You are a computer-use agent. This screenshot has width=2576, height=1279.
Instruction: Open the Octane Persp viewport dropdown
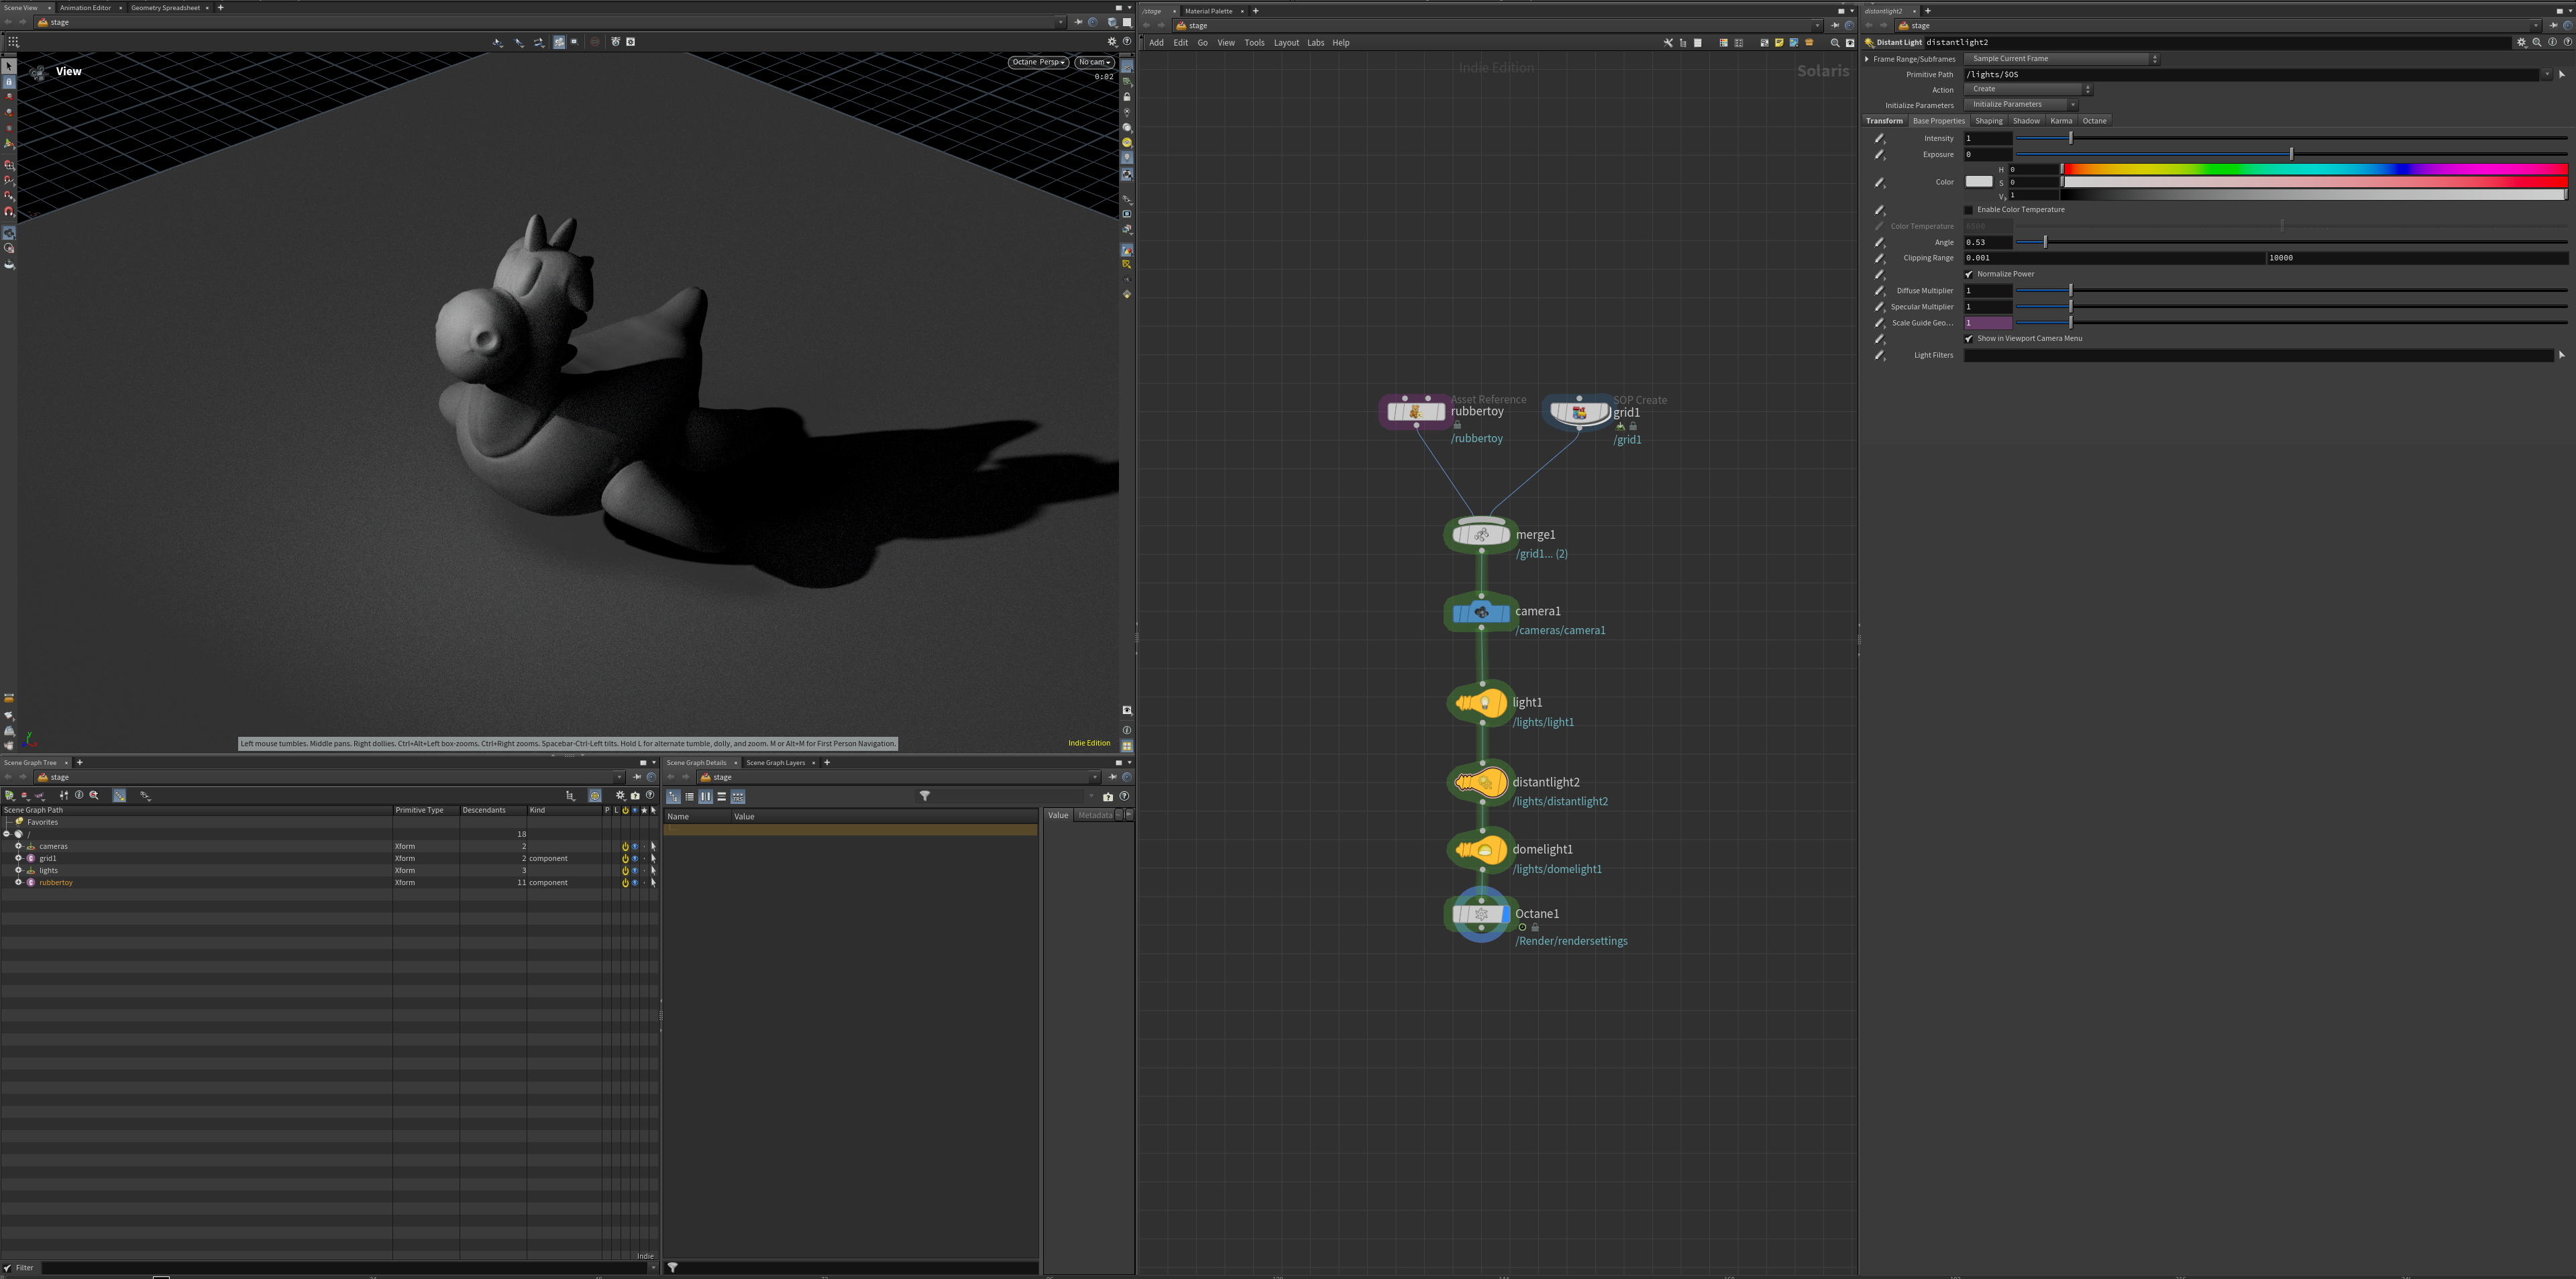1038,62
